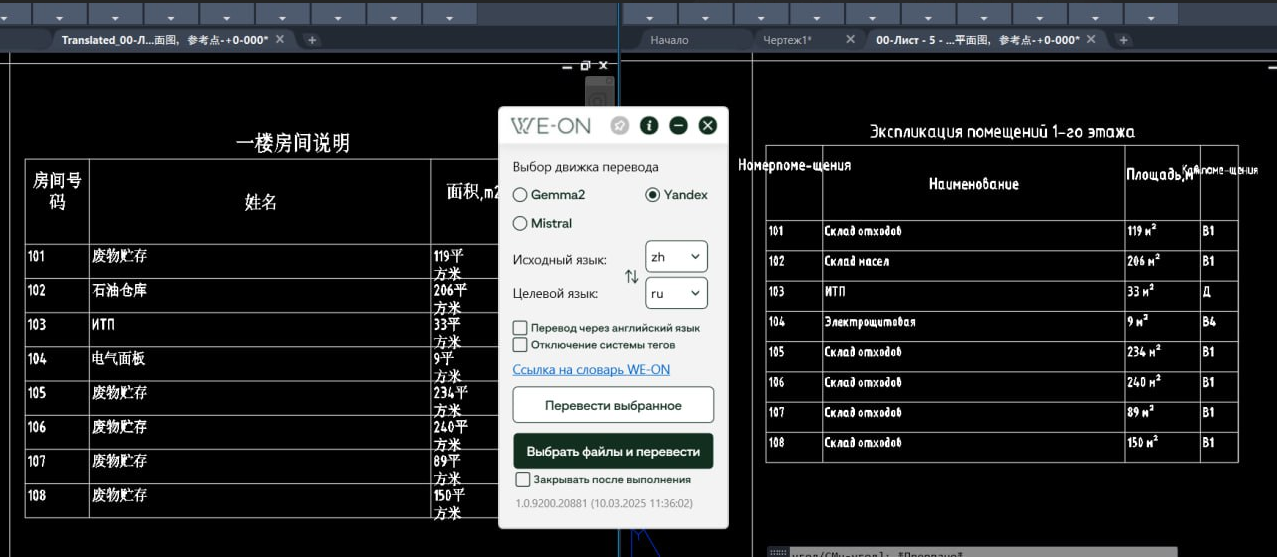Select 电气面板 cell in row 104
This screenshot has height=557, width=1277.
click(x=119, y=358)
